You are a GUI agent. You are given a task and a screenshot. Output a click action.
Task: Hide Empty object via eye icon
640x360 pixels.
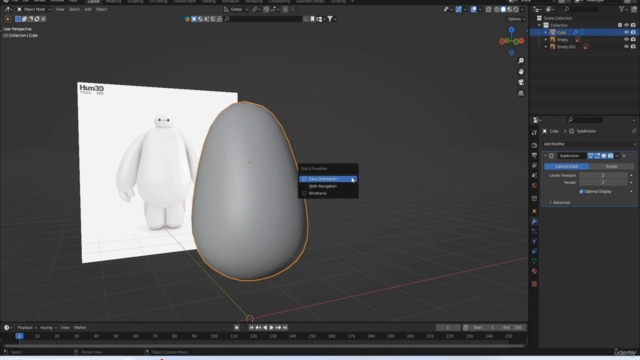pyautogui.click(x=626, y=40)
